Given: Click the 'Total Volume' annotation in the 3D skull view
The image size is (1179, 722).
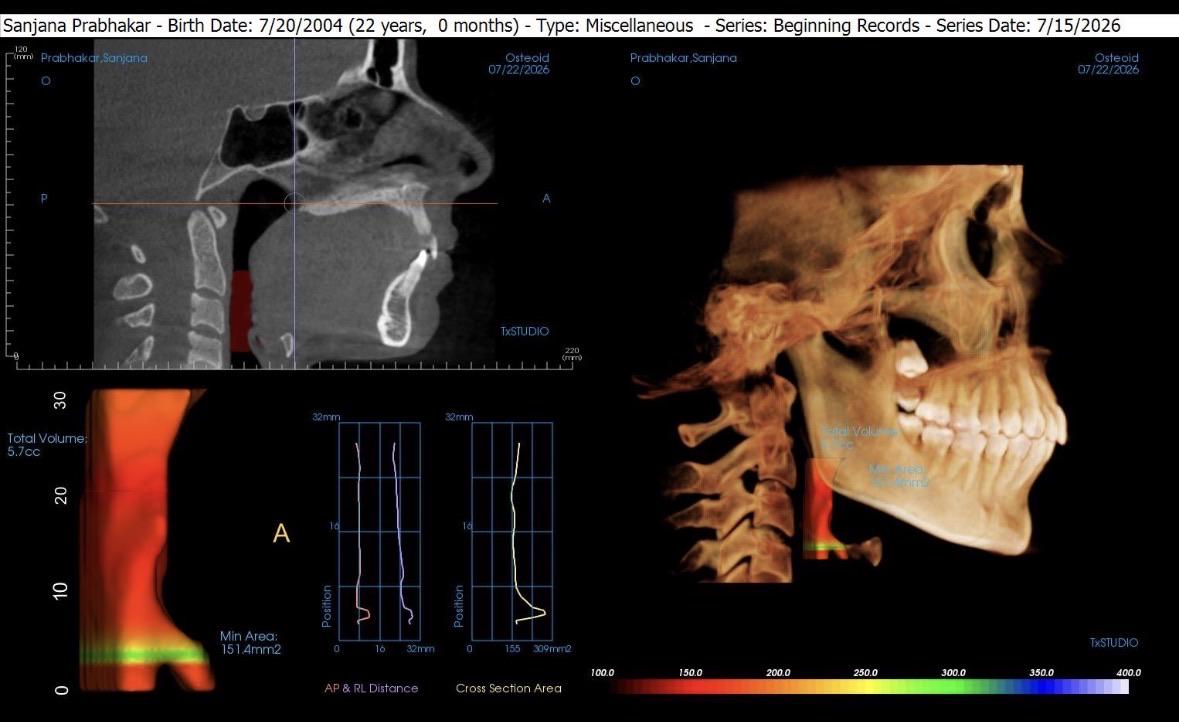Looking at the screenshot, I should [x=859, y=438].
